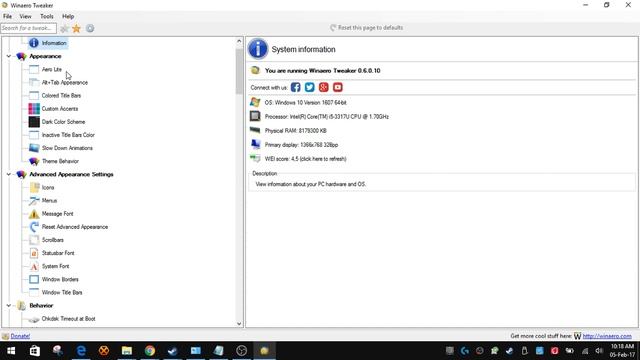Click the Chkdsk Timeout at Boot icon
This screenshot has width=640, height=360.
coord(34,319)
